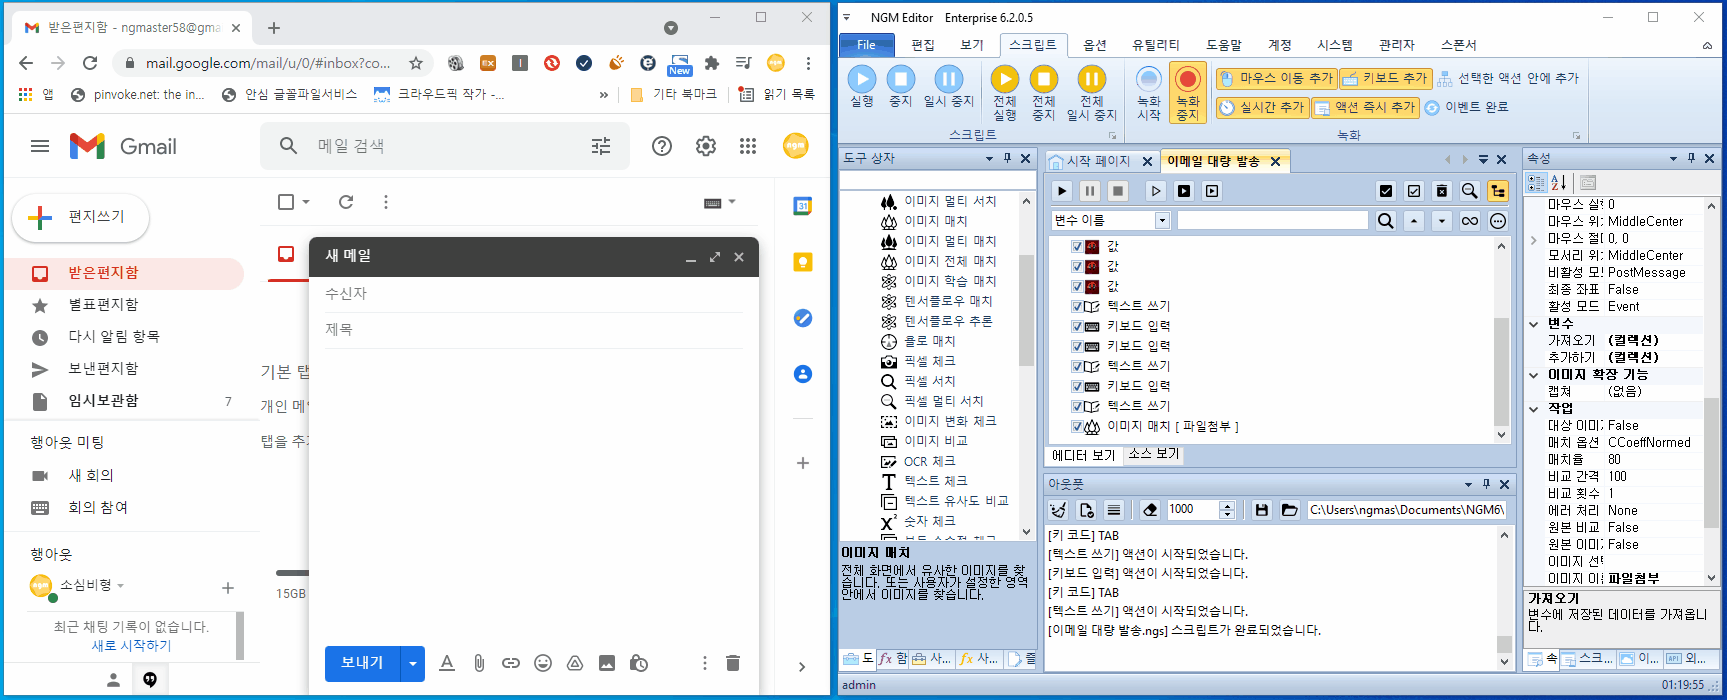
Task: Collapse 변수 category in properties panel
Action: [x=1534, y=324]
